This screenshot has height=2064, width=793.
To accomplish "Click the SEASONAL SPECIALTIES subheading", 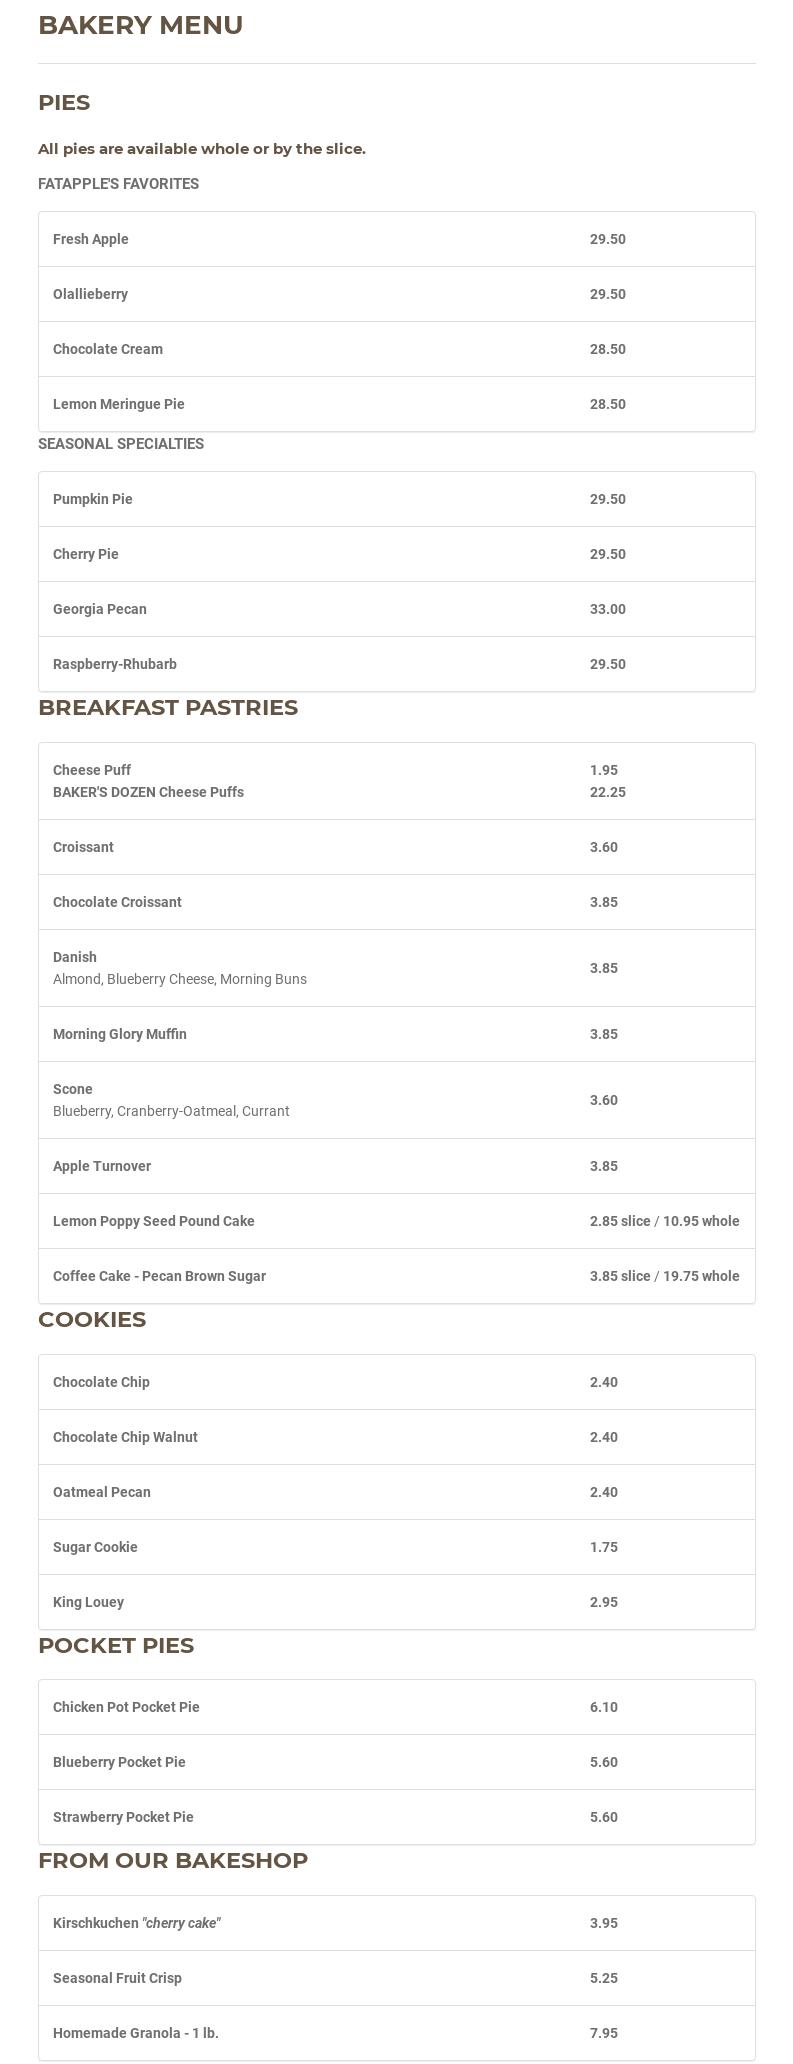I will click(x=121, y=444).
